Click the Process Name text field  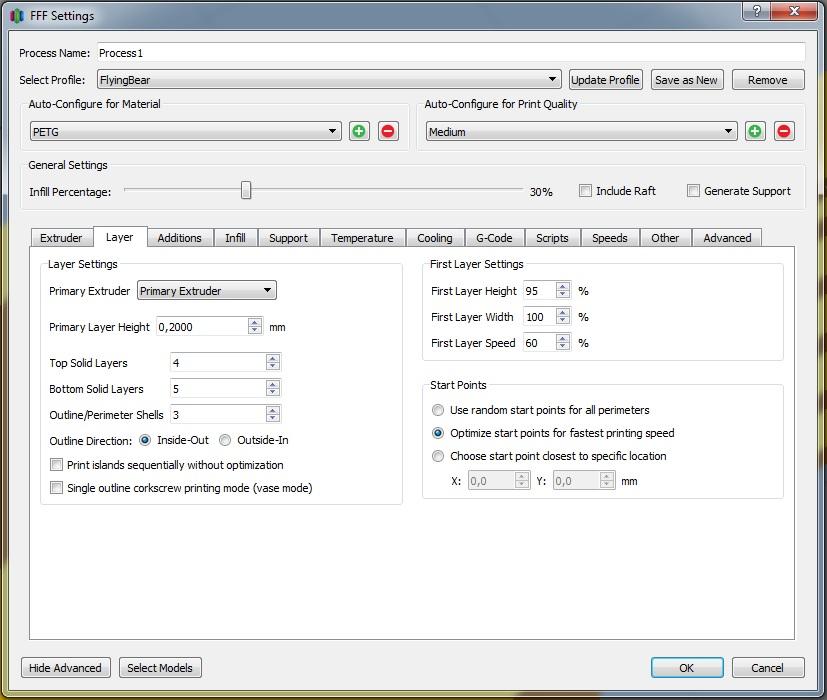(x=450, y=53)
